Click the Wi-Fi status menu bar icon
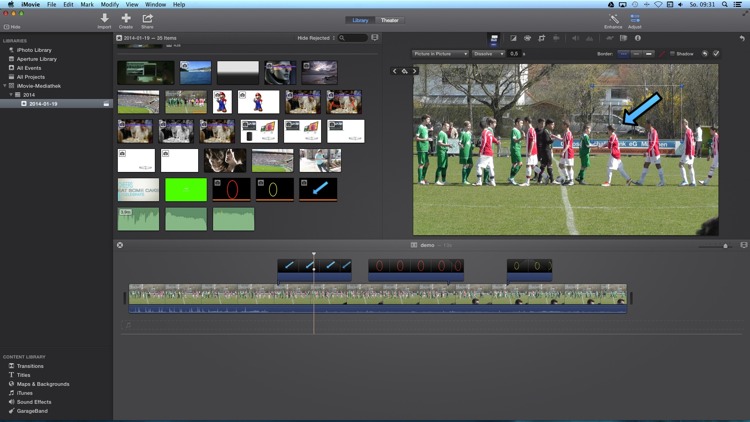The image size is (750, 422). [x=658, y=4]
